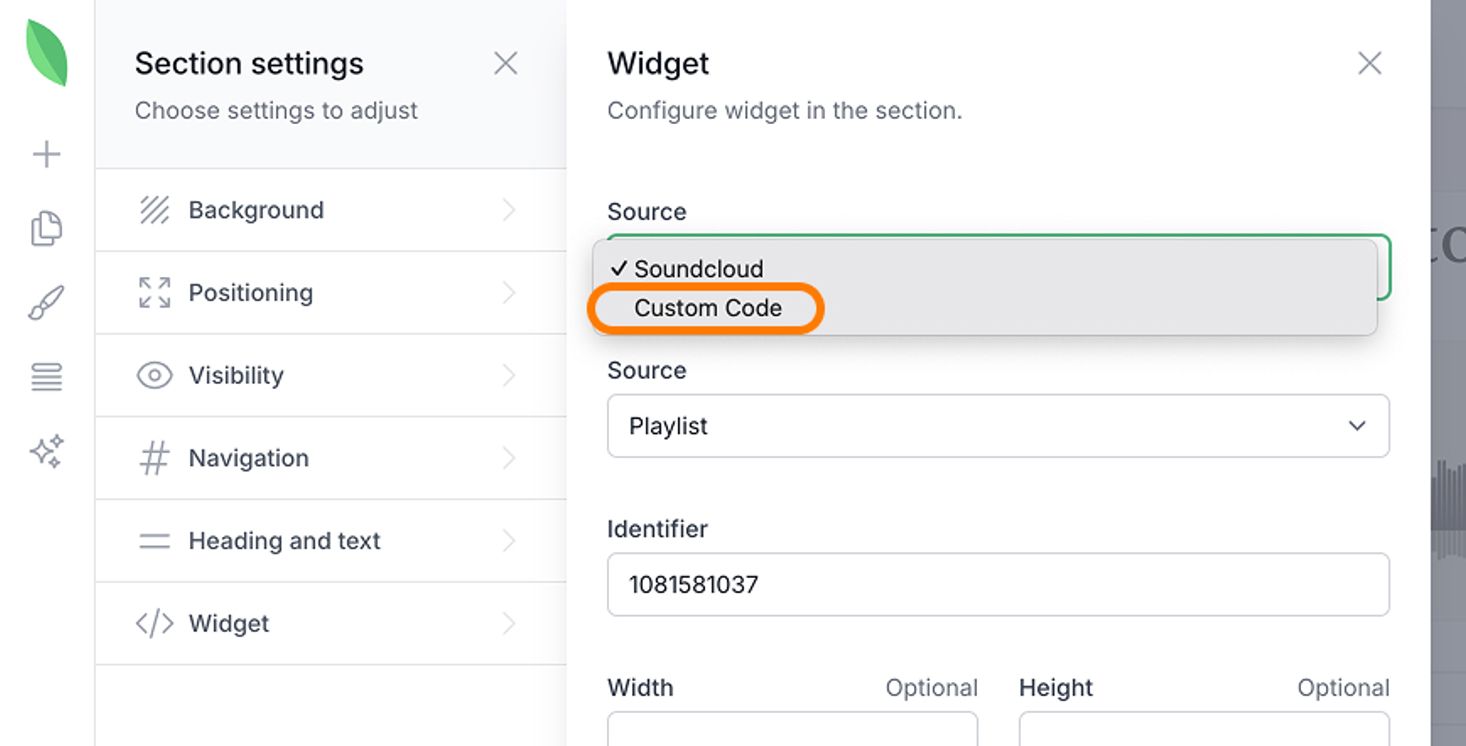Click the plus add icon in sidebar
This screenshot has height=746, width=1466.
pyautogui.click(x=47, y=154)
